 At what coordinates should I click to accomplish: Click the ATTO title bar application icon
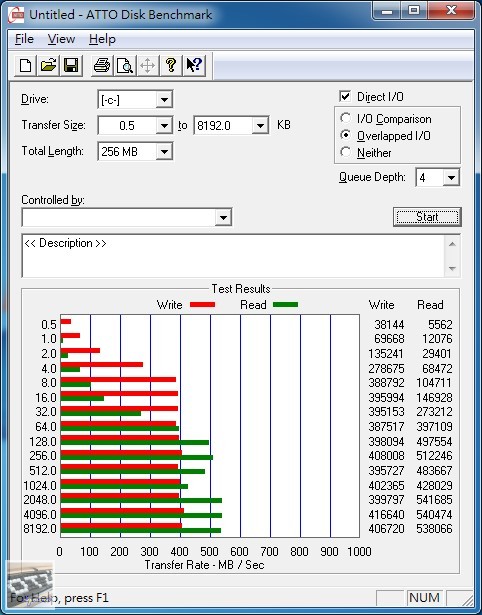coord(16,15)
